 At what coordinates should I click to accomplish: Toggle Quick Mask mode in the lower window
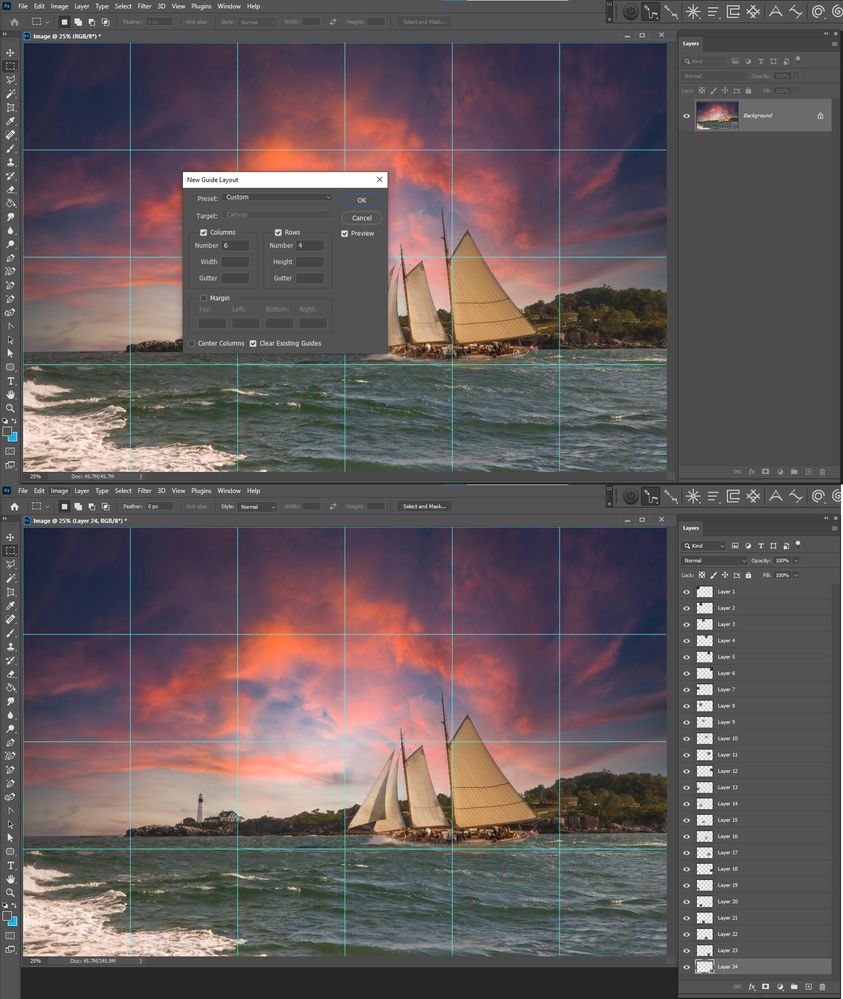click(10, 935)
